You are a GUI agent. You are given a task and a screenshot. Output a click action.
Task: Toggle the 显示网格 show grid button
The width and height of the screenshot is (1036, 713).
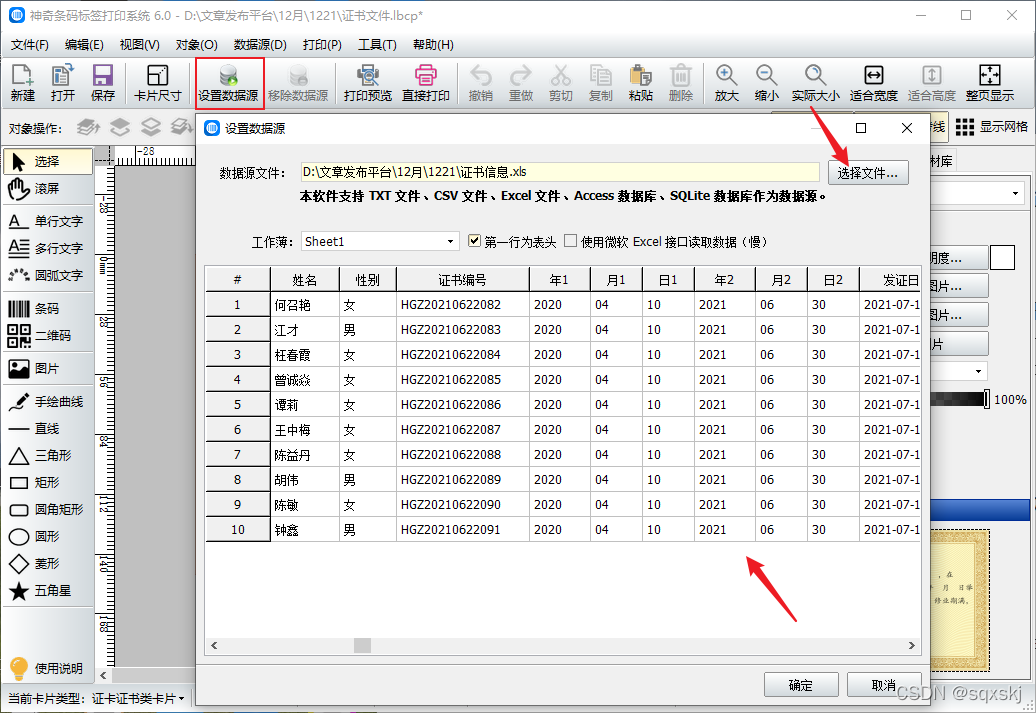click(992, 127)
